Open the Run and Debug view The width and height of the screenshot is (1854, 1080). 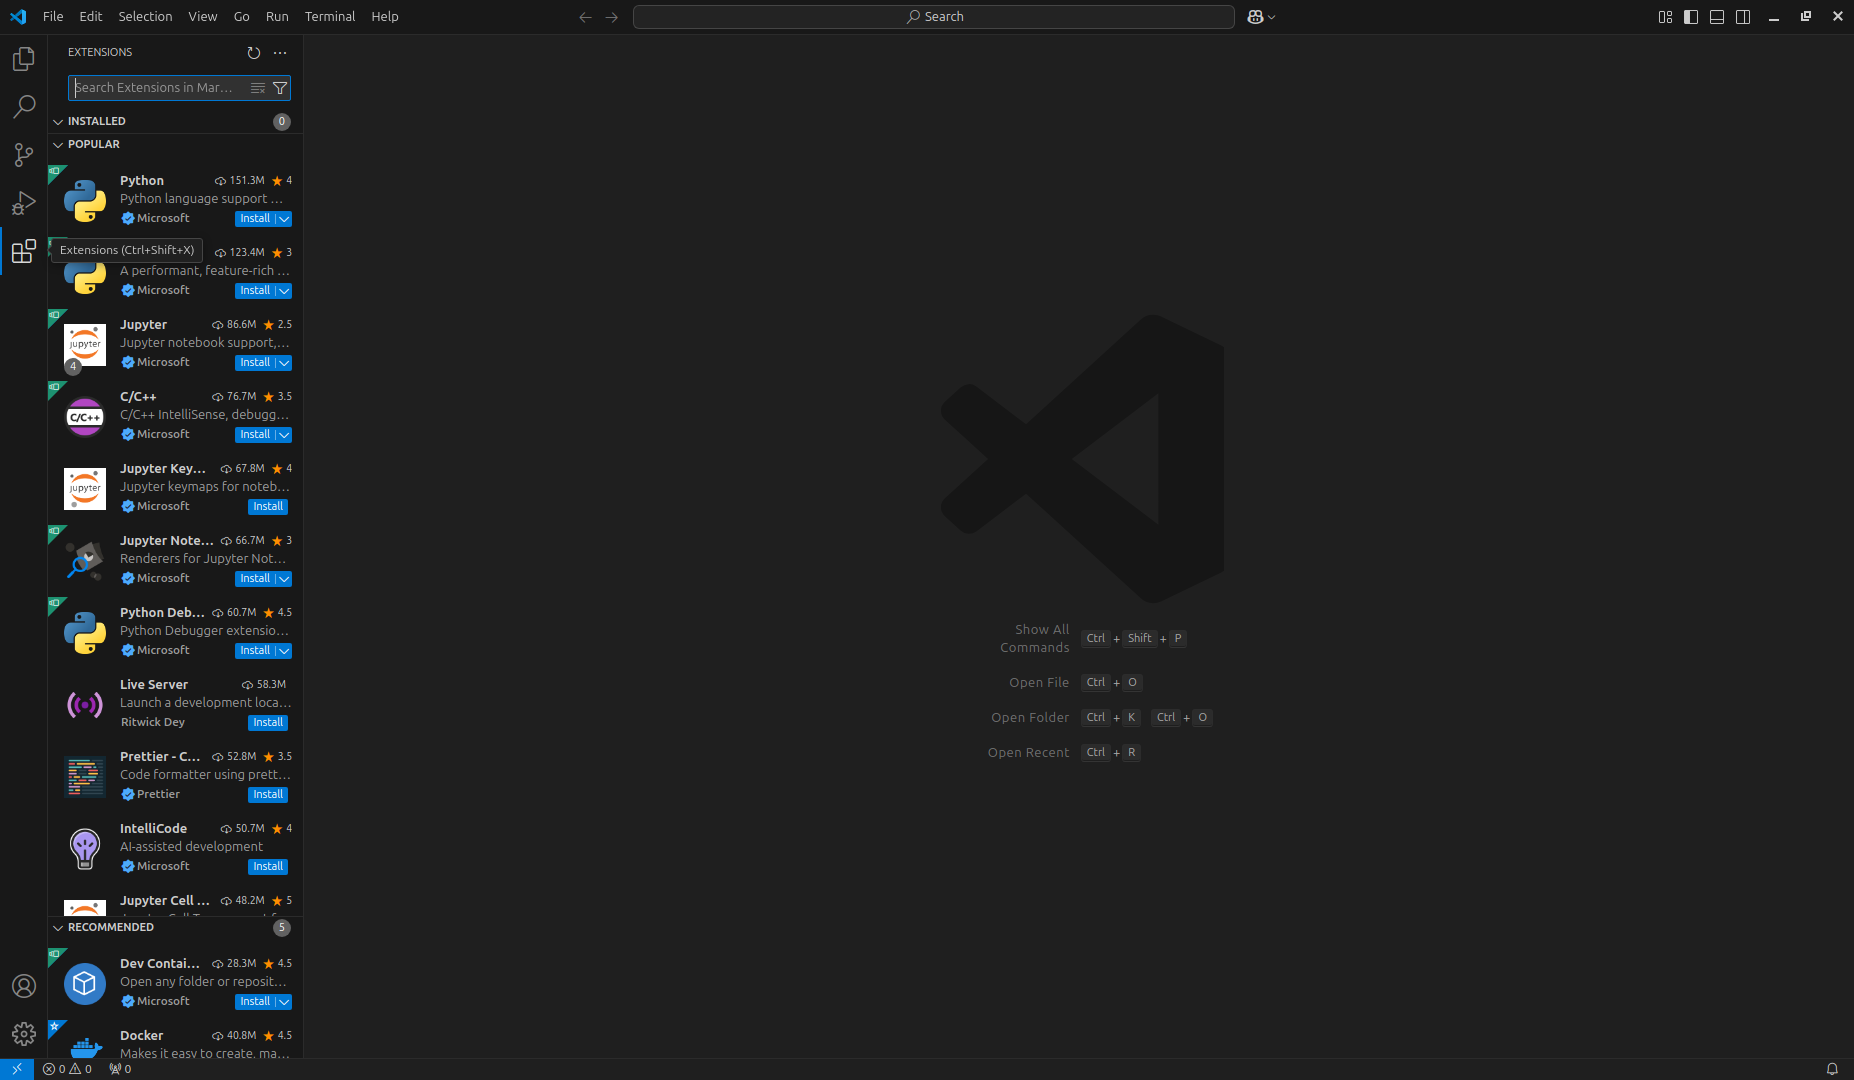click(x=23, y=203)
